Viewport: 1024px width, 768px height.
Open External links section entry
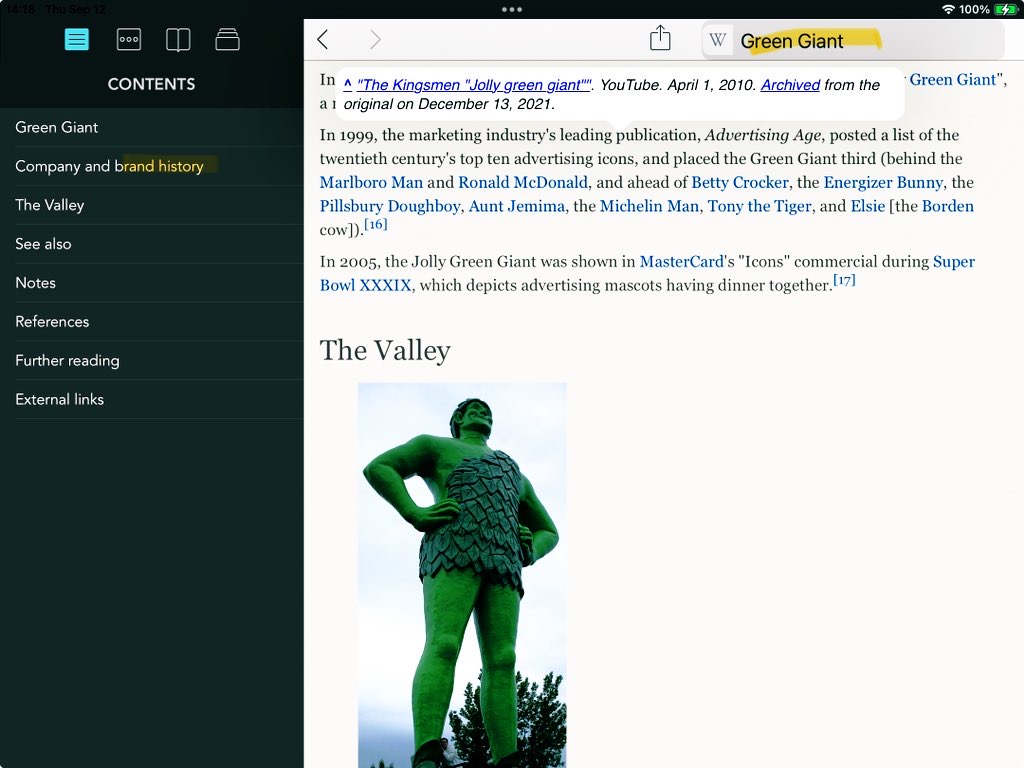(x=60, y=399)
